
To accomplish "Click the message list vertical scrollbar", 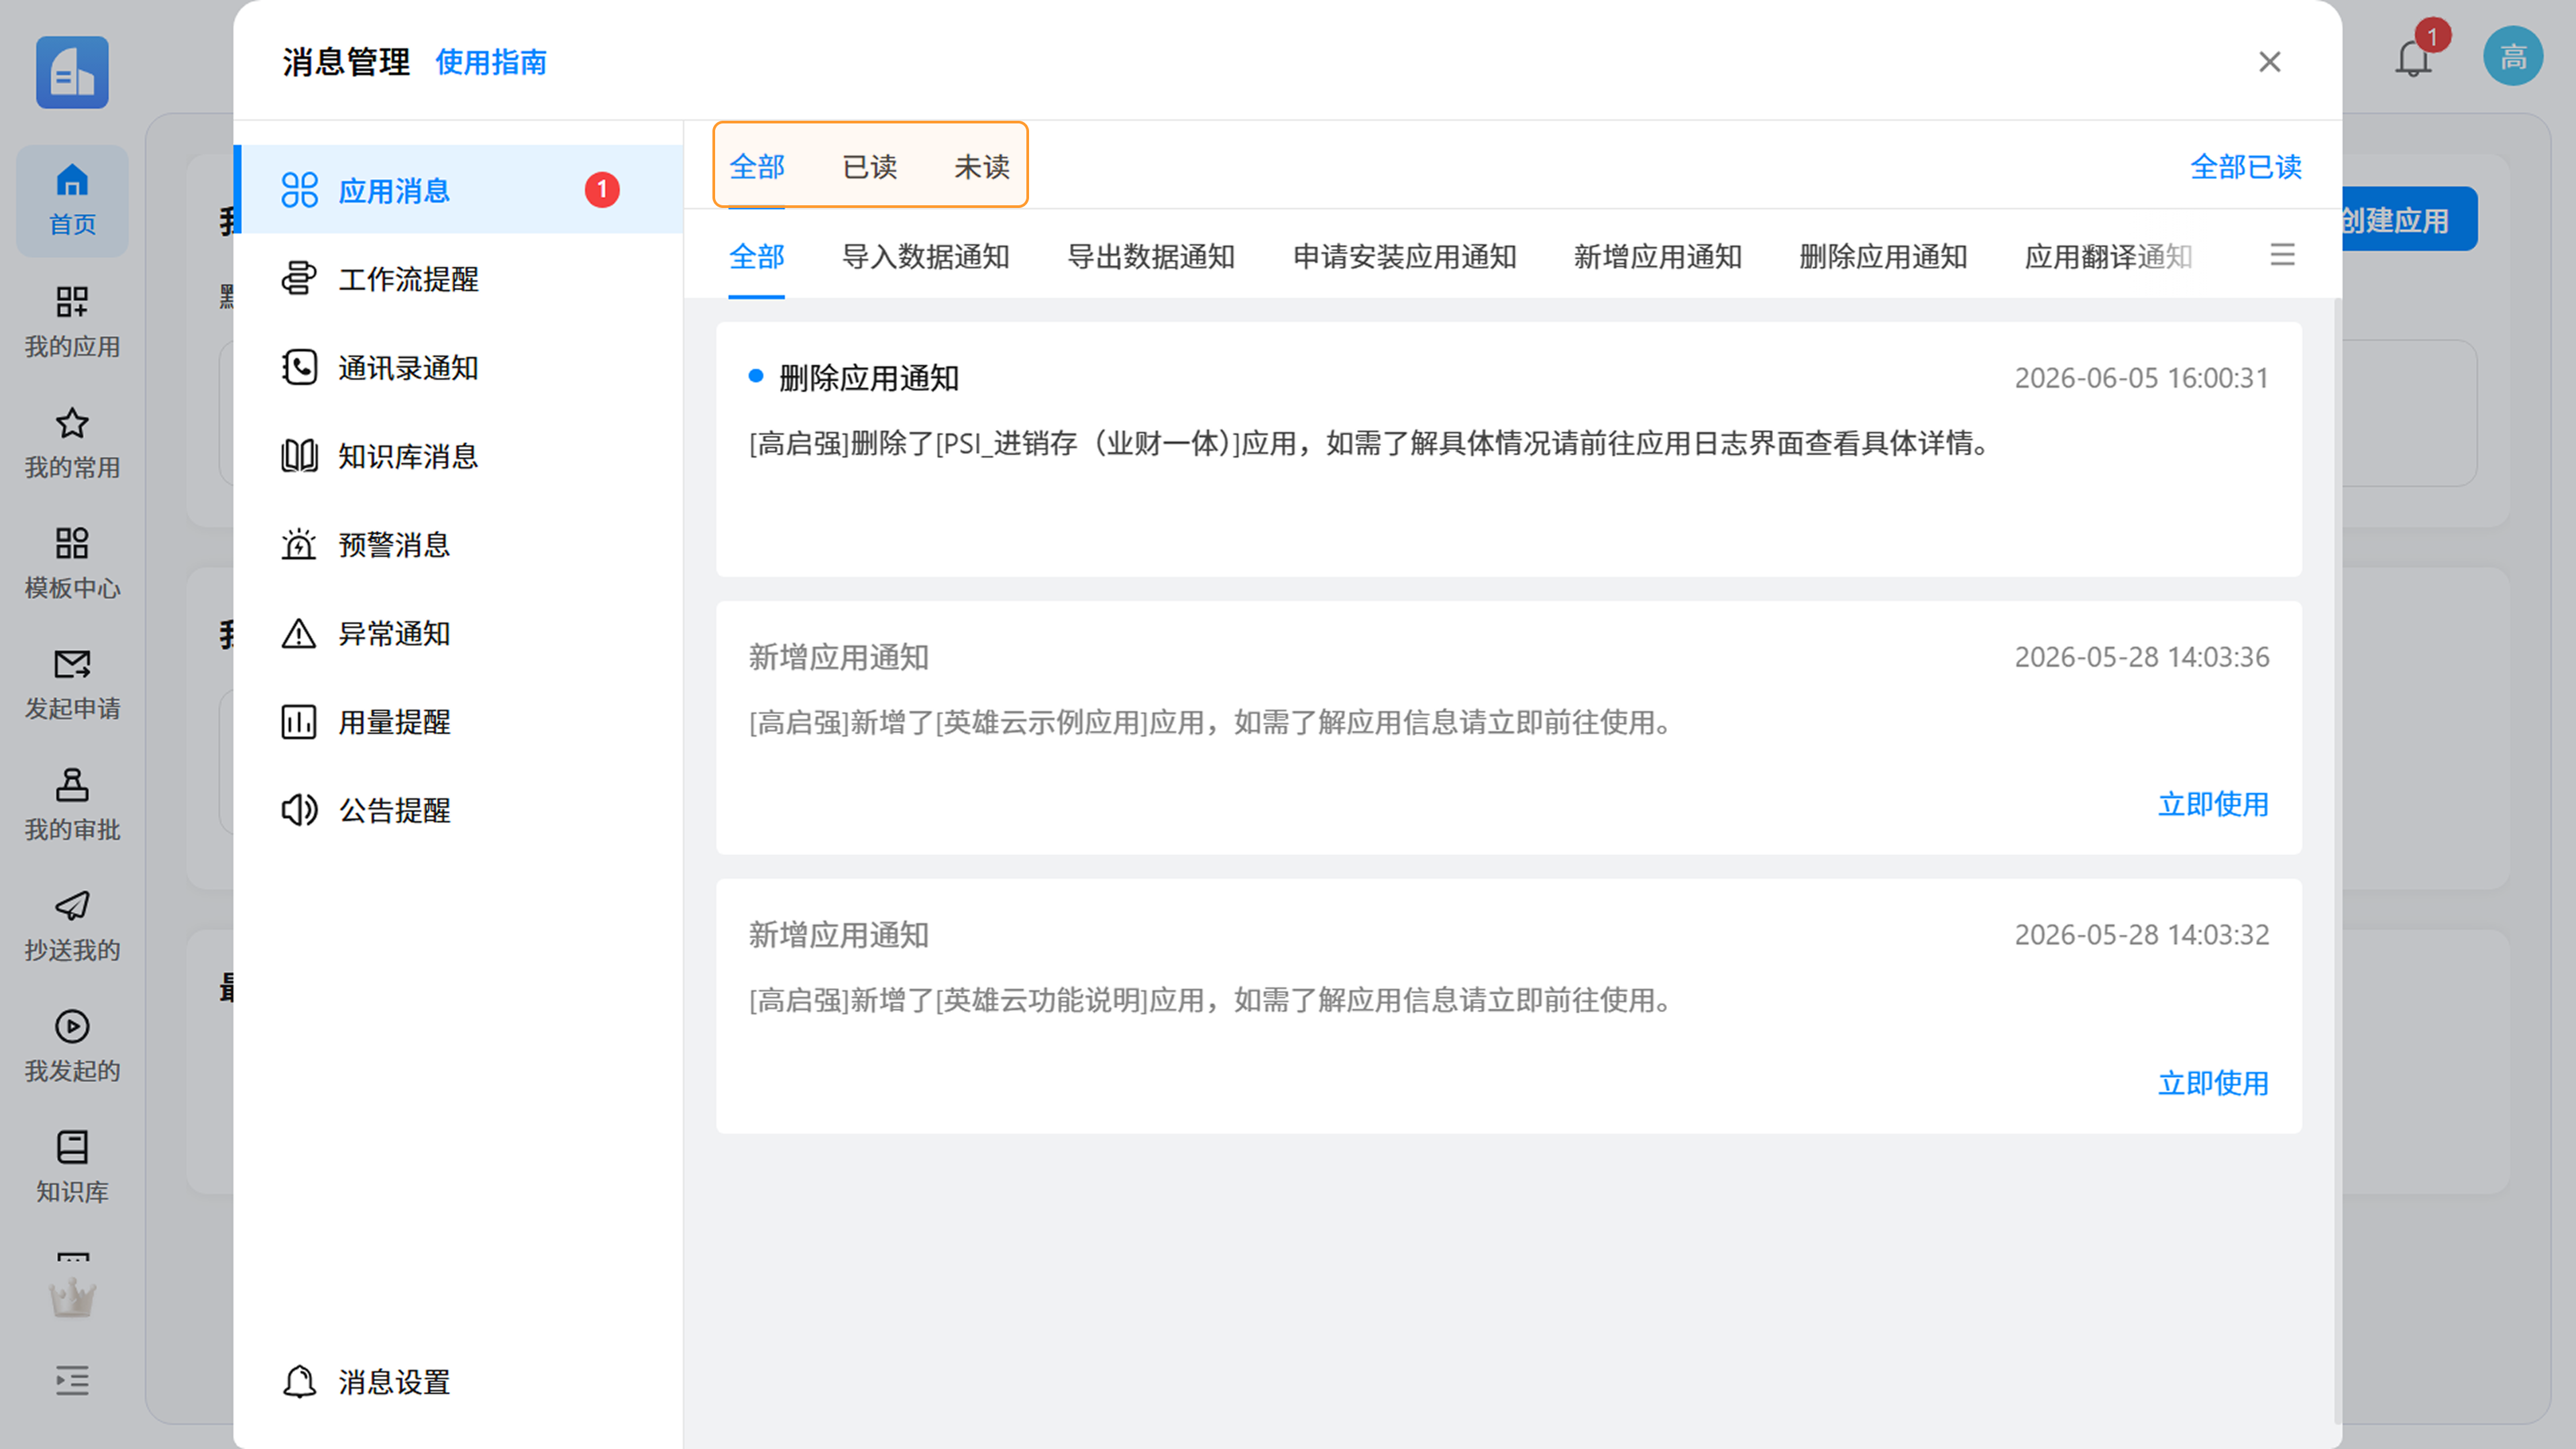I will click(2337, 860).
